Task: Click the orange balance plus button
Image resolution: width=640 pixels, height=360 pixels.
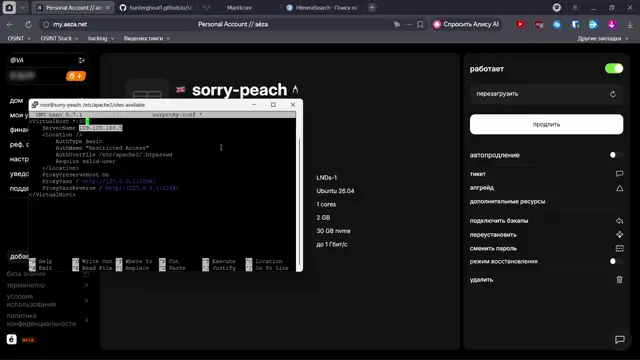Action: pos(76,76)
